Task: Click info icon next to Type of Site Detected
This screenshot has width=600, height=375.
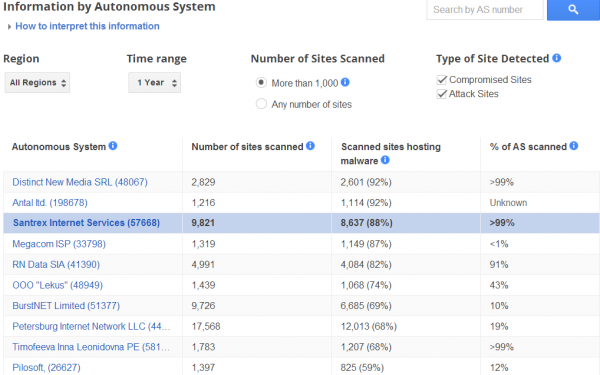Action: 557,58
